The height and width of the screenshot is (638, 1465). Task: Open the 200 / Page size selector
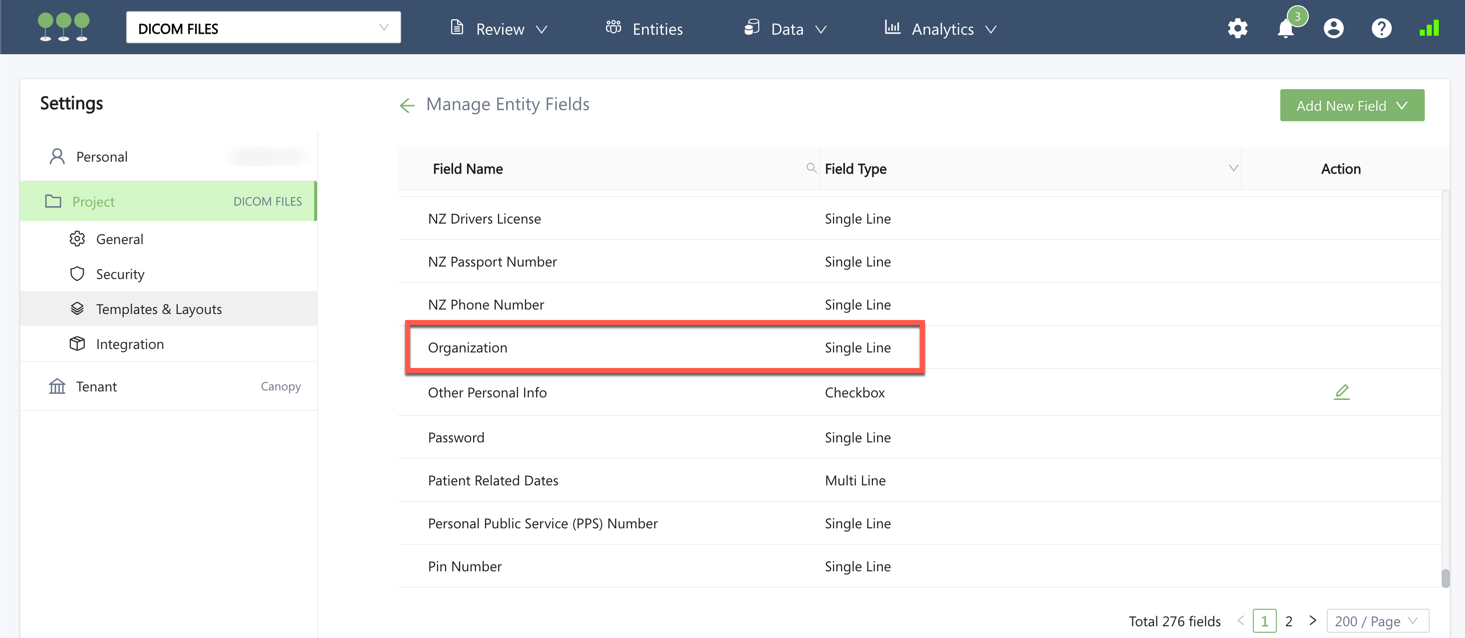click(1376, 621)
